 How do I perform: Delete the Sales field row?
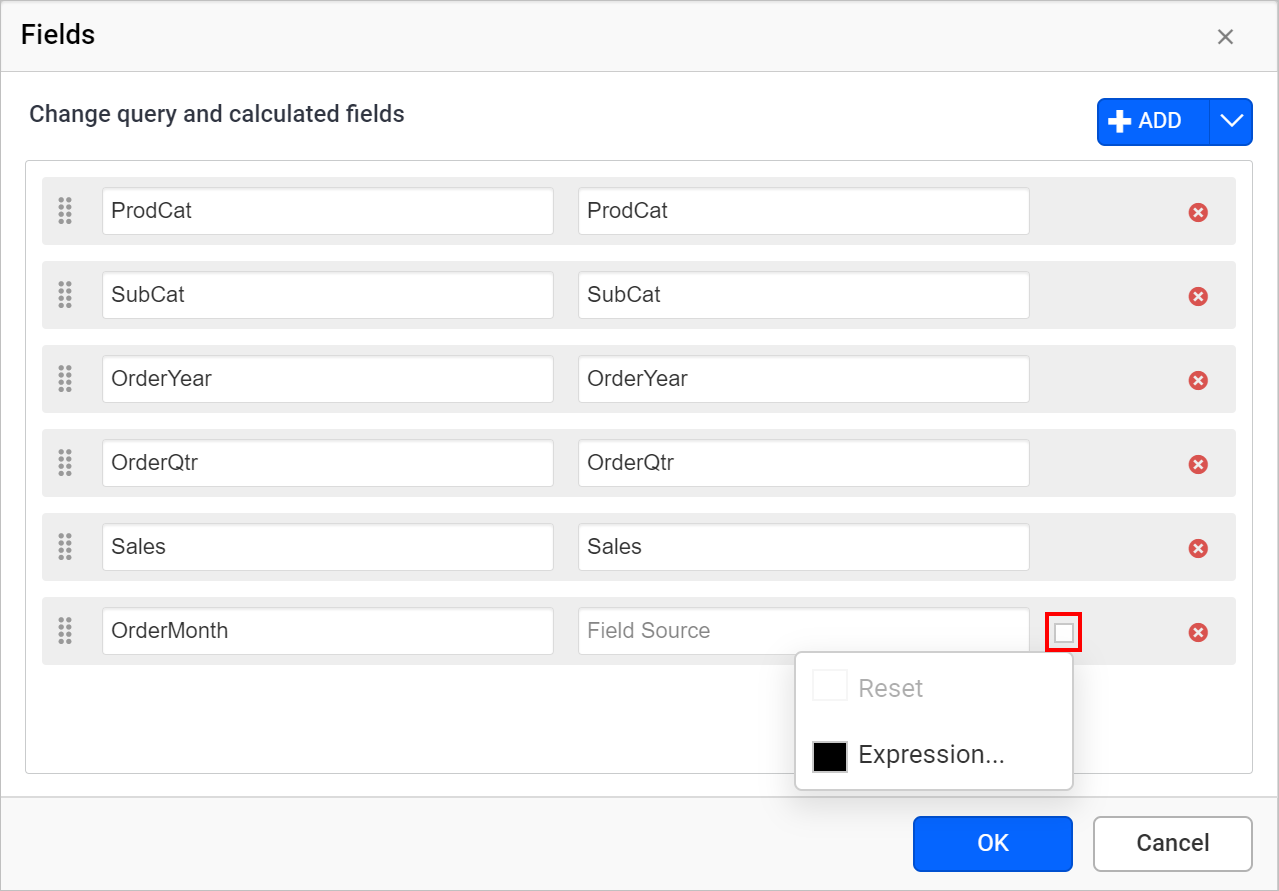click(x=1198, y=548)
